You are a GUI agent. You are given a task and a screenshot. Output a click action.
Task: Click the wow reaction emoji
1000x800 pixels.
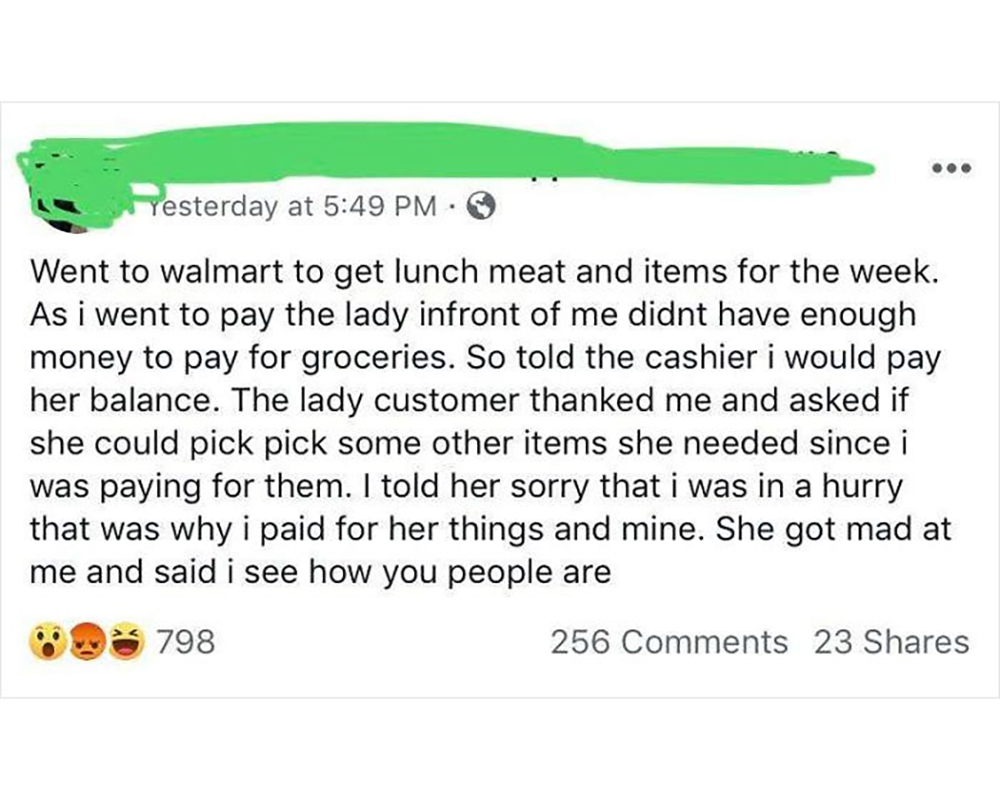(x=49, y=641)
